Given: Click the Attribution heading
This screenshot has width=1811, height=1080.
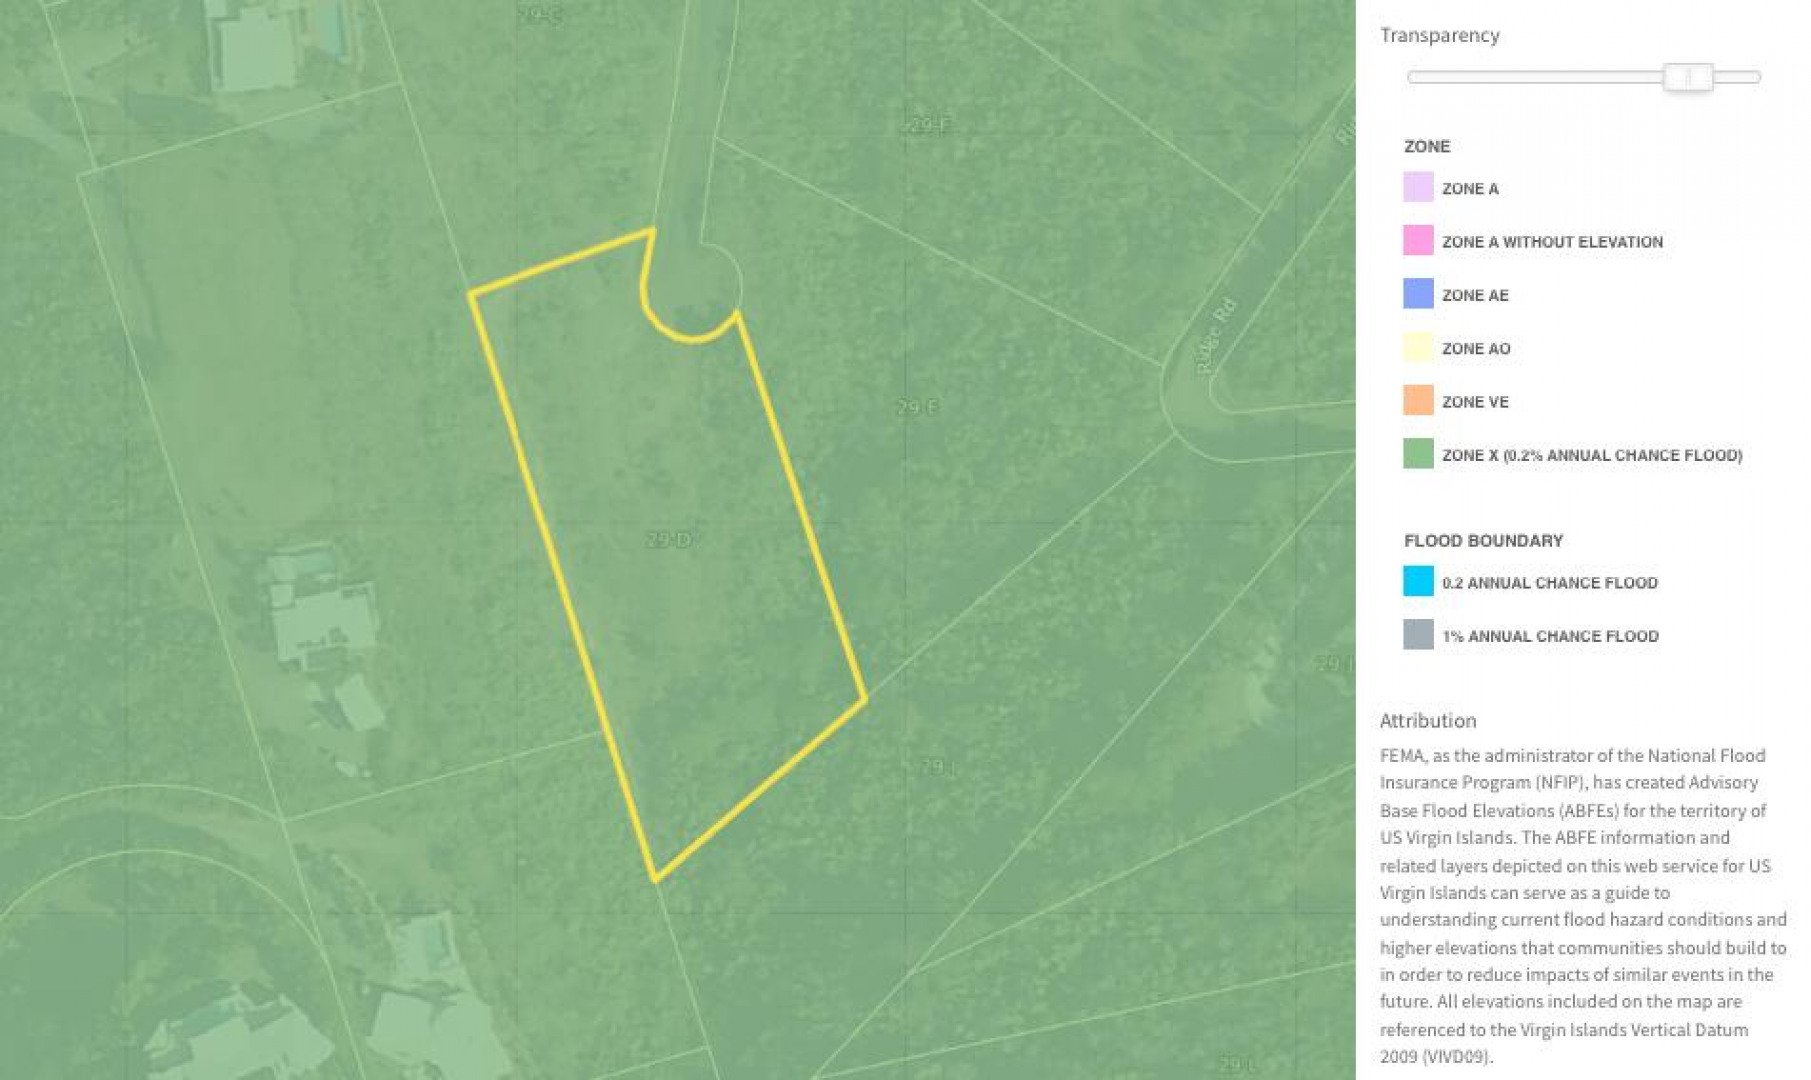Looking at the screenshot, I should (1427, 720).
